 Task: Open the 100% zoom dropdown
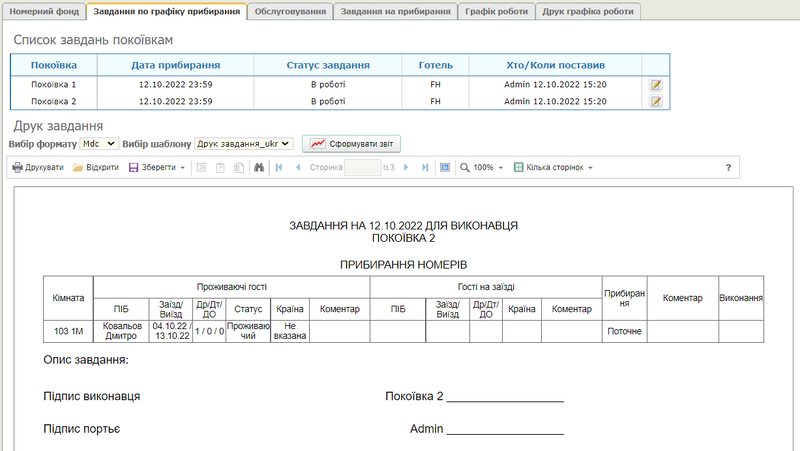(483, 168)
